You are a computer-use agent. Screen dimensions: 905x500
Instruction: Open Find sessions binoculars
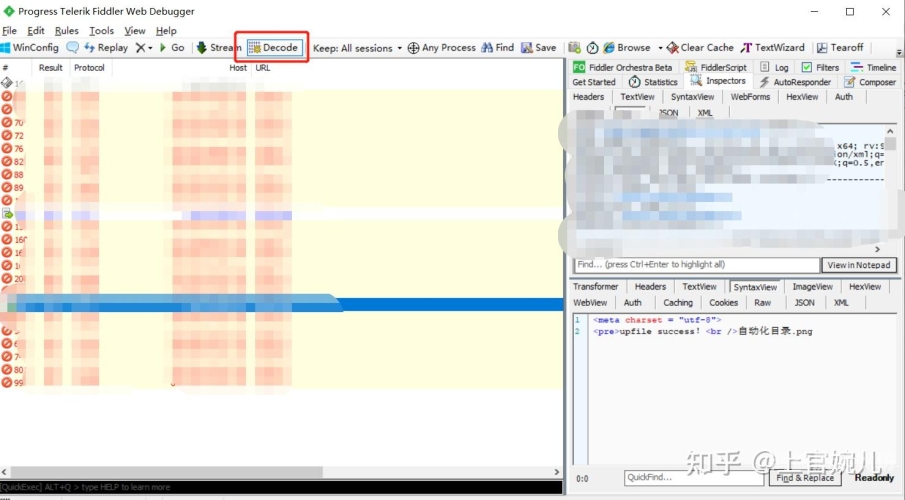[x=498, y=47]
